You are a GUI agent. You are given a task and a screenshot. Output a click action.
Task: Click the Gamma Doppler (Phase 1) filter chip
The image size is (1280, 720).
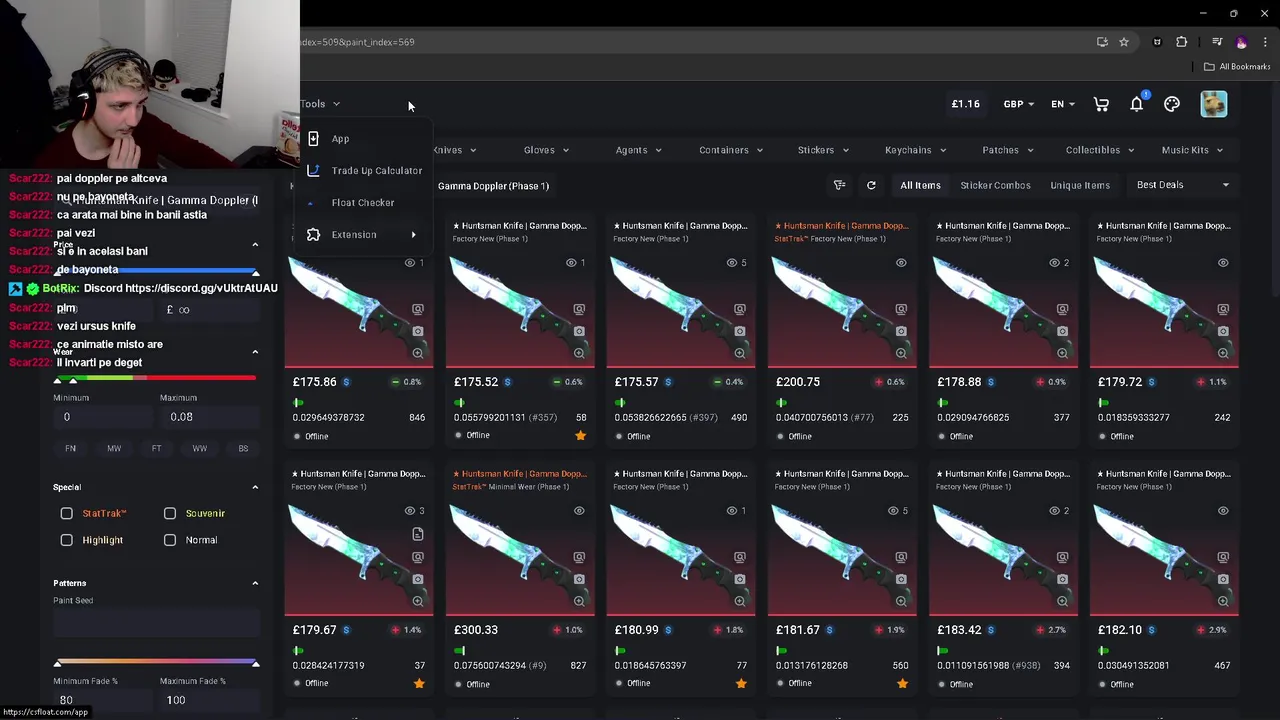(493, 186)
